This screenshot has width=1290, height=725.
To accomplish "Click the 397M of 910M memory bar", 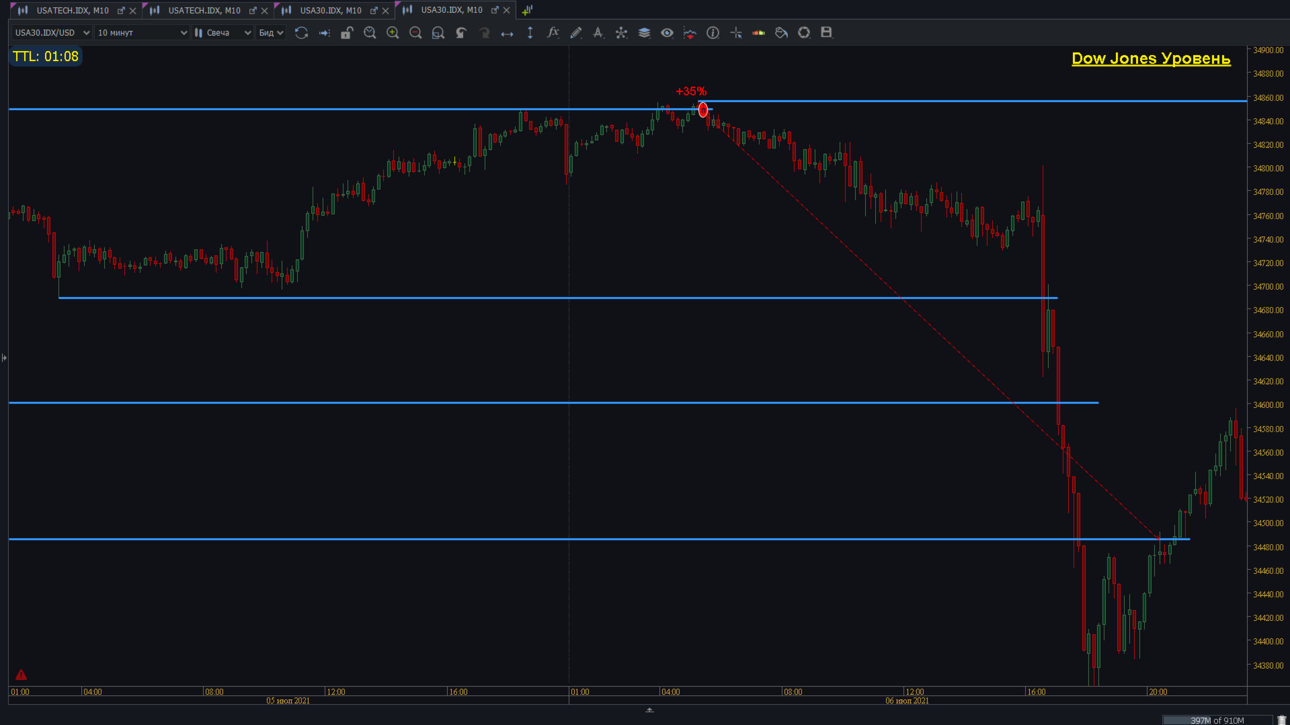I will tap(1217, 720).
